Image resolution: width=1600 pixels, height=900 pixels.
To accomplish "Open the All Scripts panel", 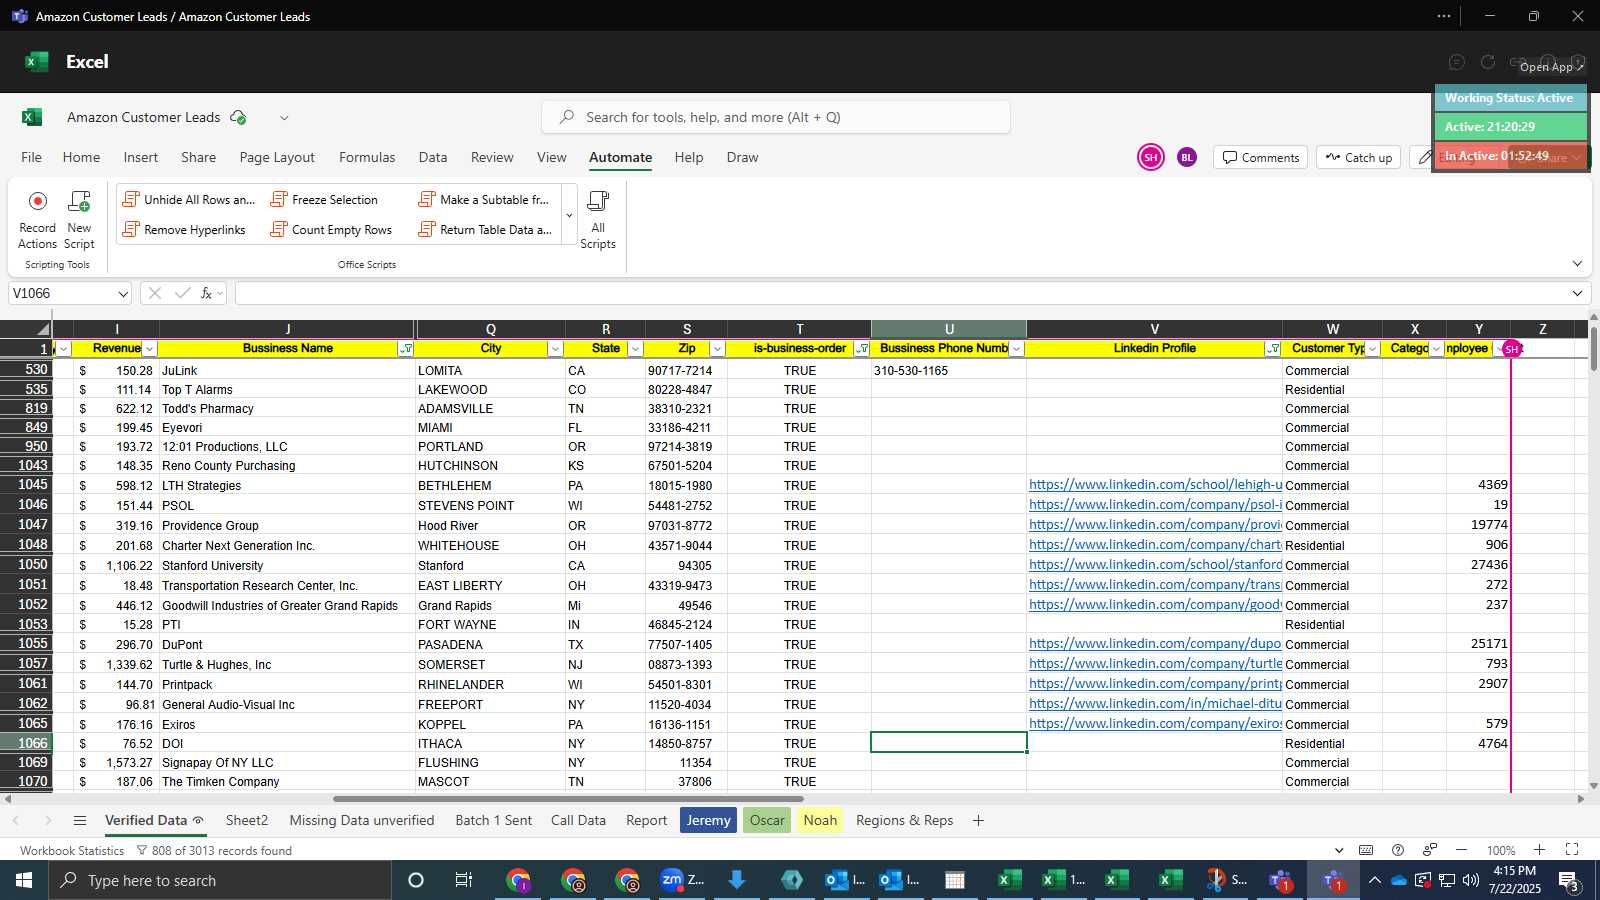I will [x=598, y=219].
